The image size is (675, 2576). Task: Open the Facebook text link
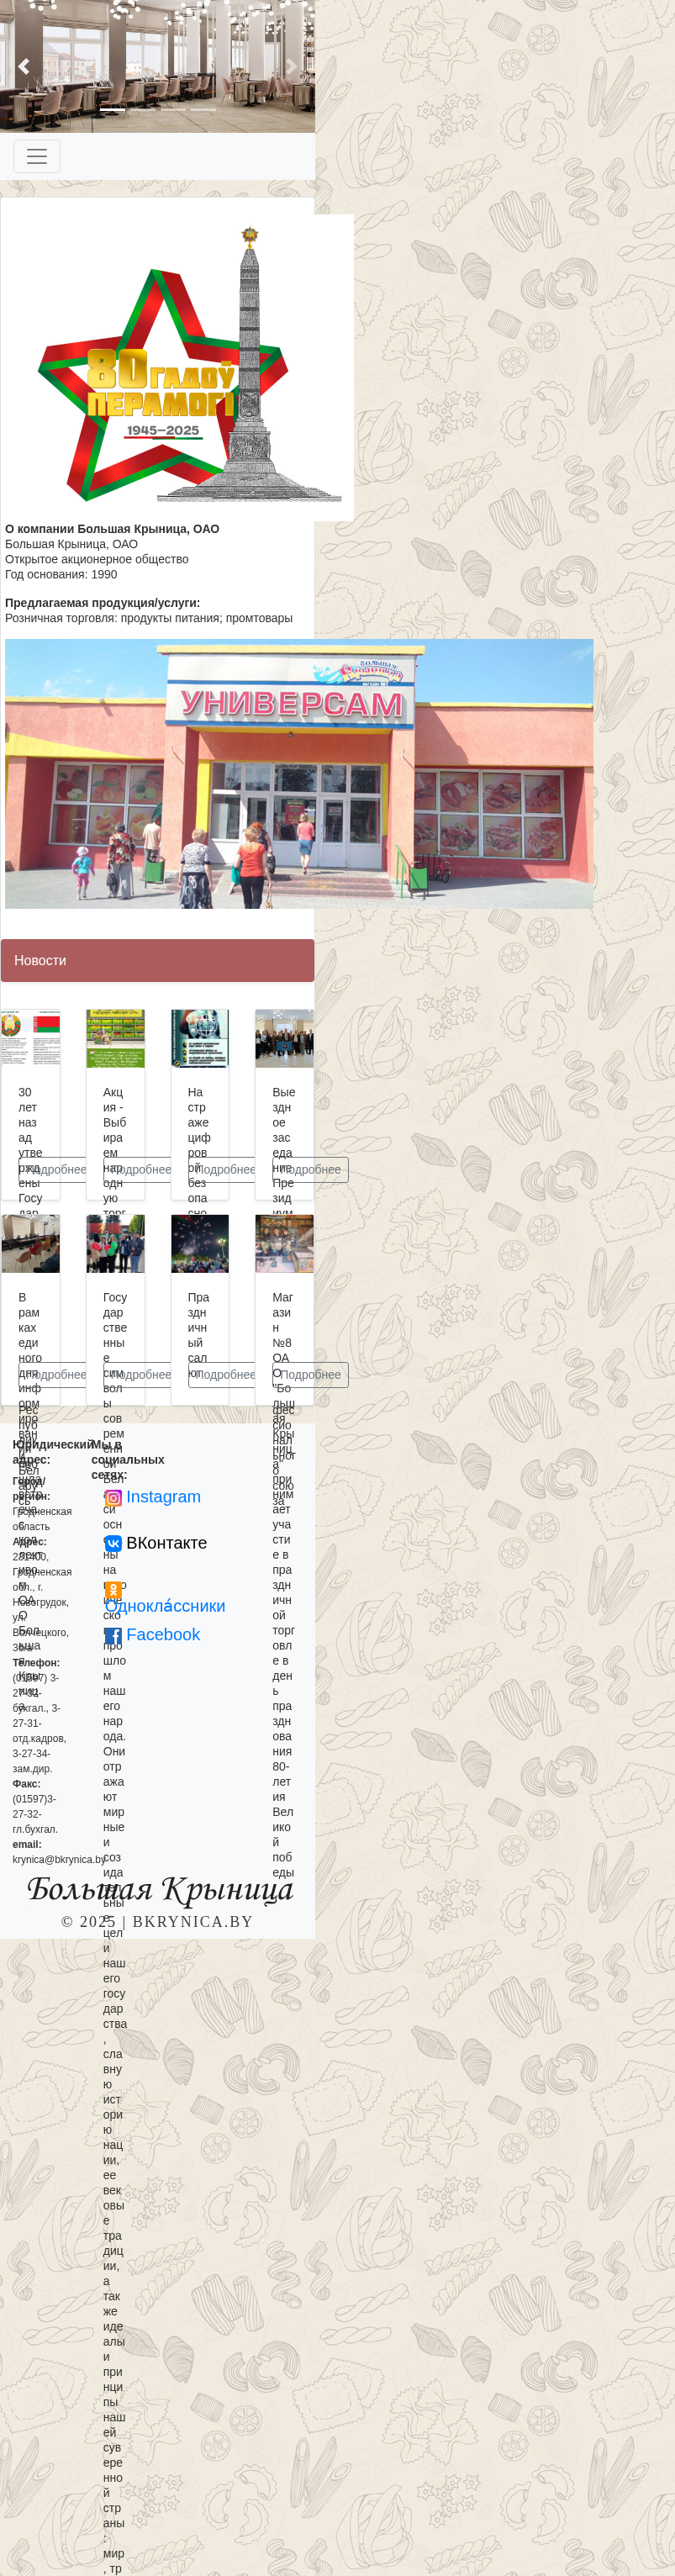(163, 1634)
